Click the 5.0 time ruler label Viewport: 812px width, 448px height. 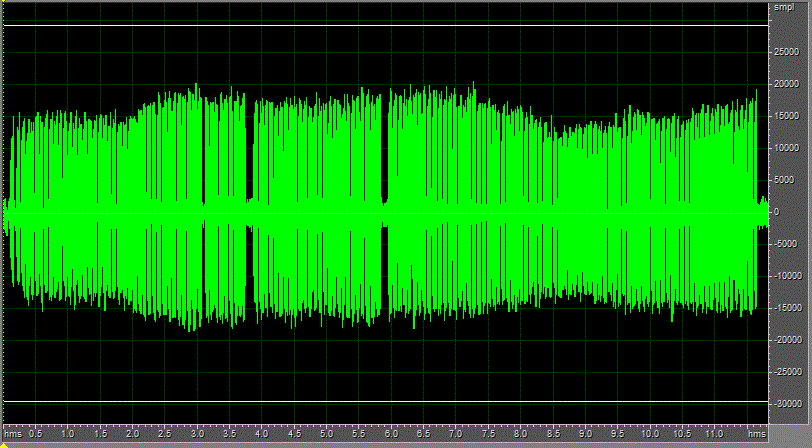coord(327,433)
